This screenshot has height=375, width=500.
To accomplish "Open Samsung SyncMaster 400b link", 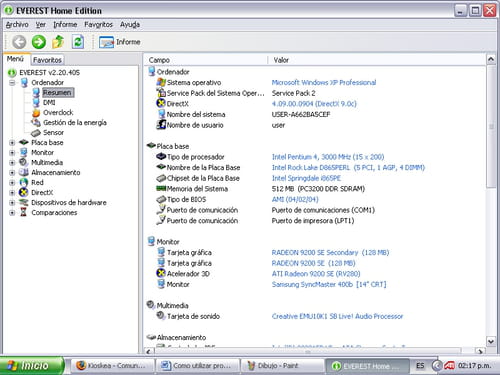I will pyautogui.click(x=329, y=284).
